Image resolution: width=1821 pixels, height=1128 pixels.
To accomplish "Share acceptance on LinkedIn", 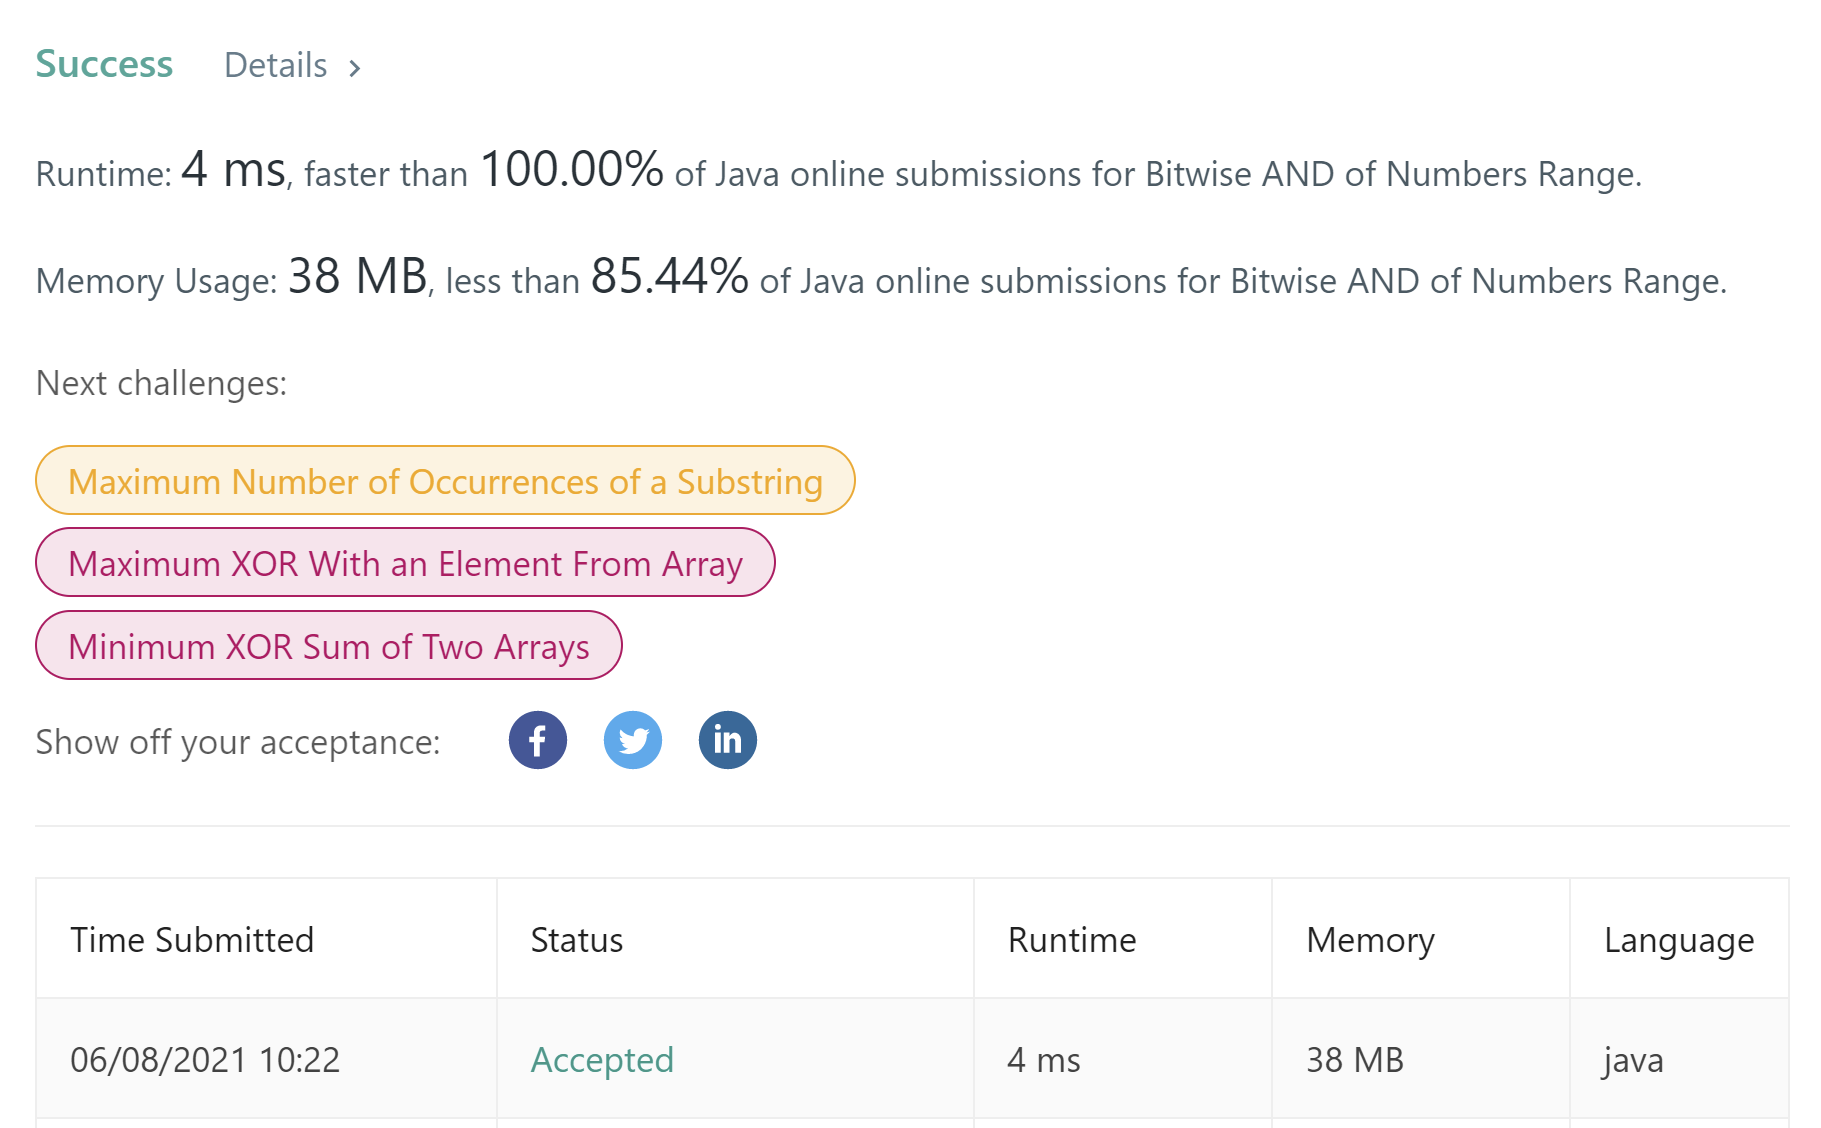I will coord(728,740).
